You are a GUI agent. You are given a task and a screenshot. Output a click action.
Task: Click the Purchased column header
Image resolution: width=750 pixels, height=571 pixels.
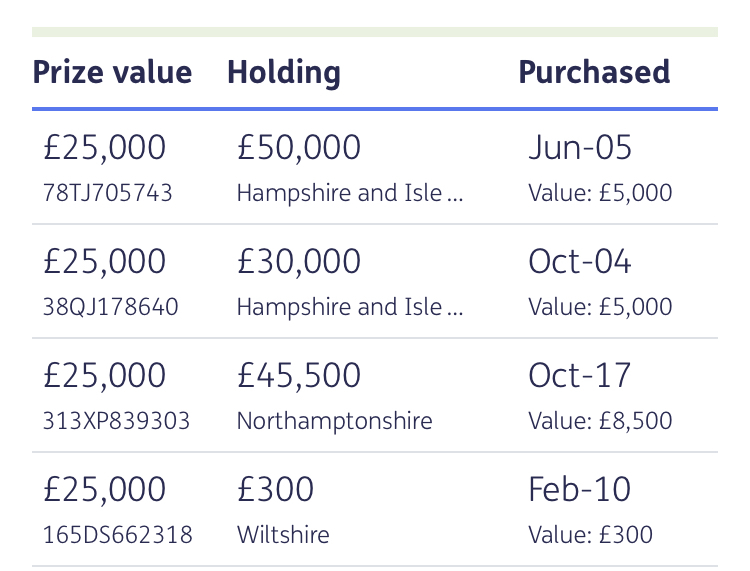coord(594,72)
